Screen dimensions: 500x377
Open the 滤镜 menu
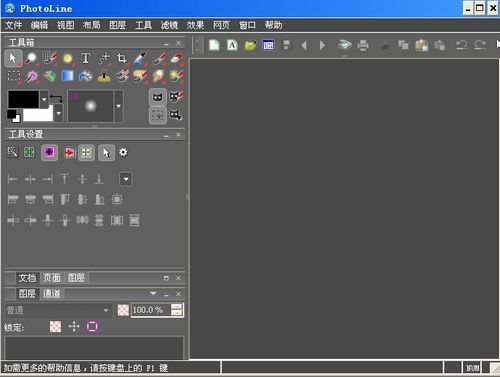[169, 25]
